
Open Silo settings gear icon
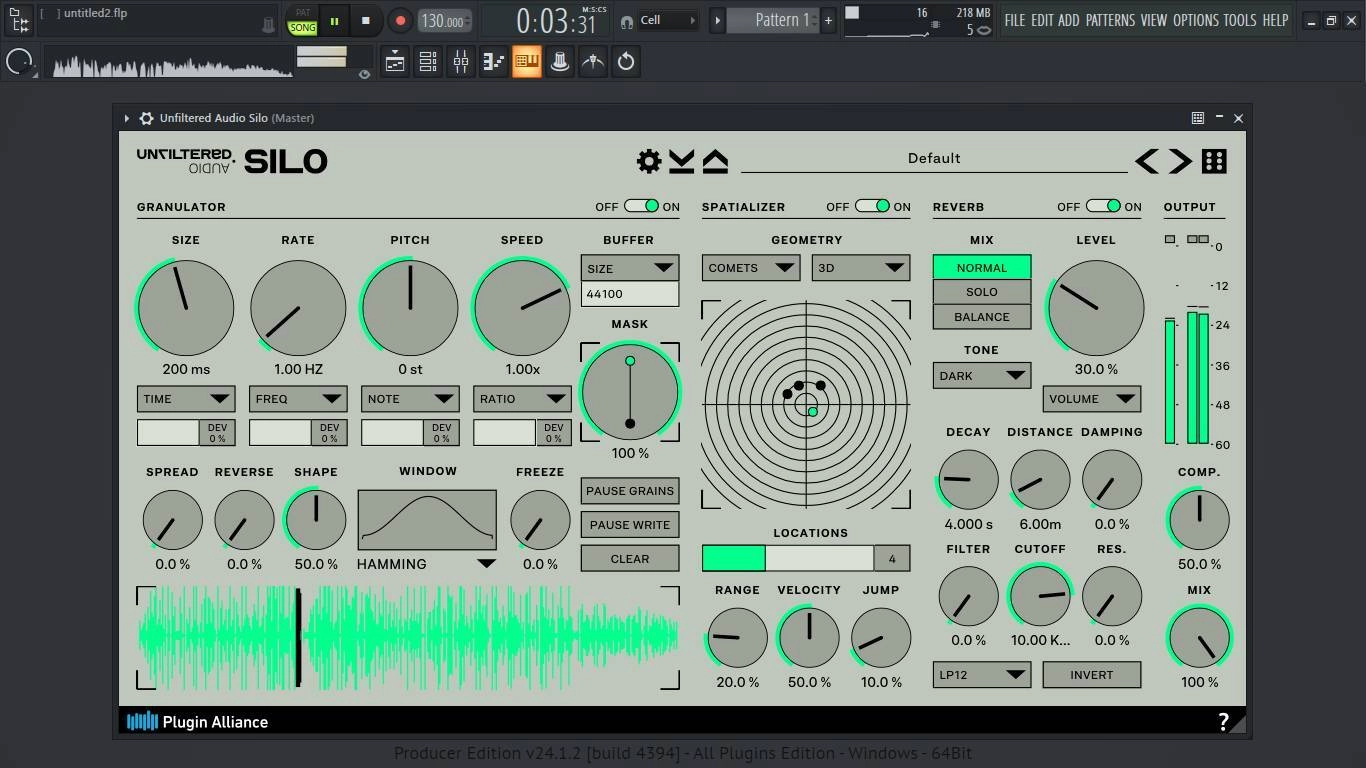coord(649,161)
